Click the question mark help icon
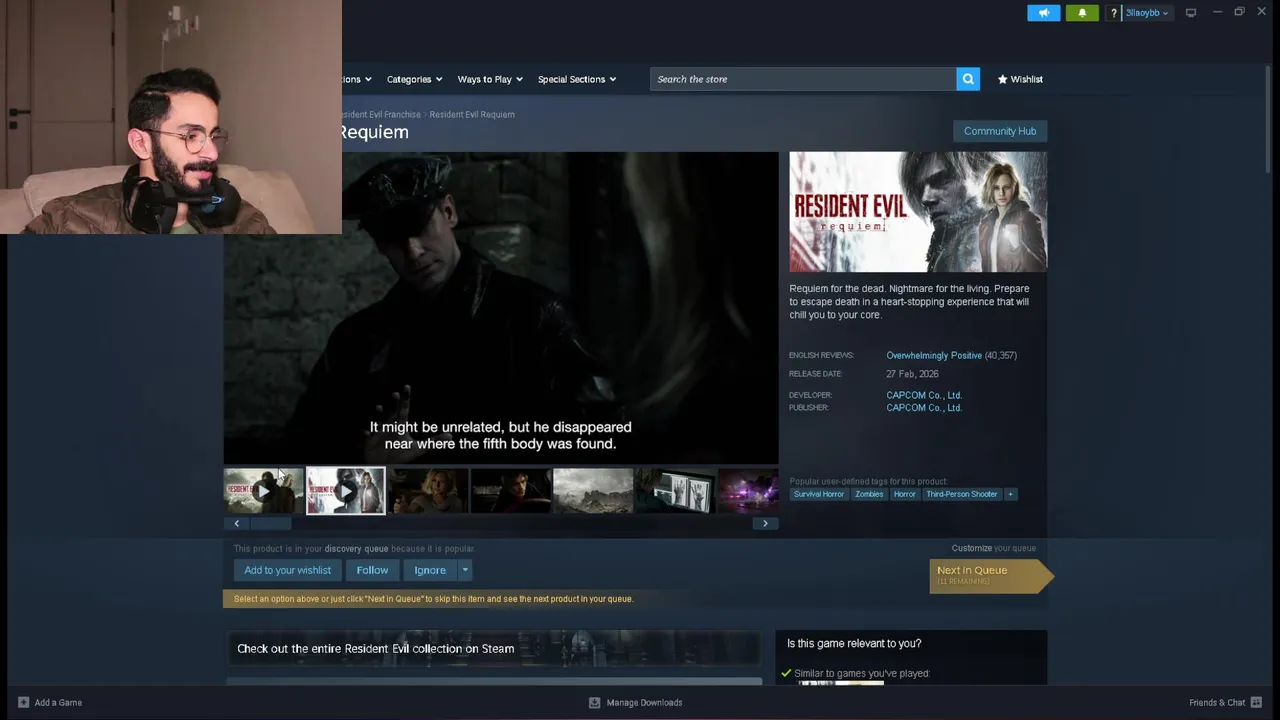 [1113, 13]
